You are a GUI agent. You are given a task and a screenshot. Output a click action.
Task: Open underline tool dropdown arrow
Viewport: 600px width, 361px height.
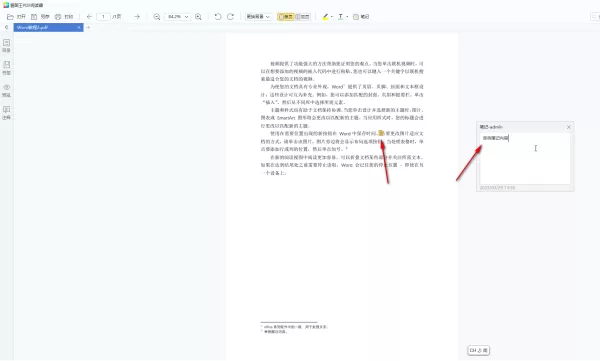pyautogui.click(x=347, y=17)
